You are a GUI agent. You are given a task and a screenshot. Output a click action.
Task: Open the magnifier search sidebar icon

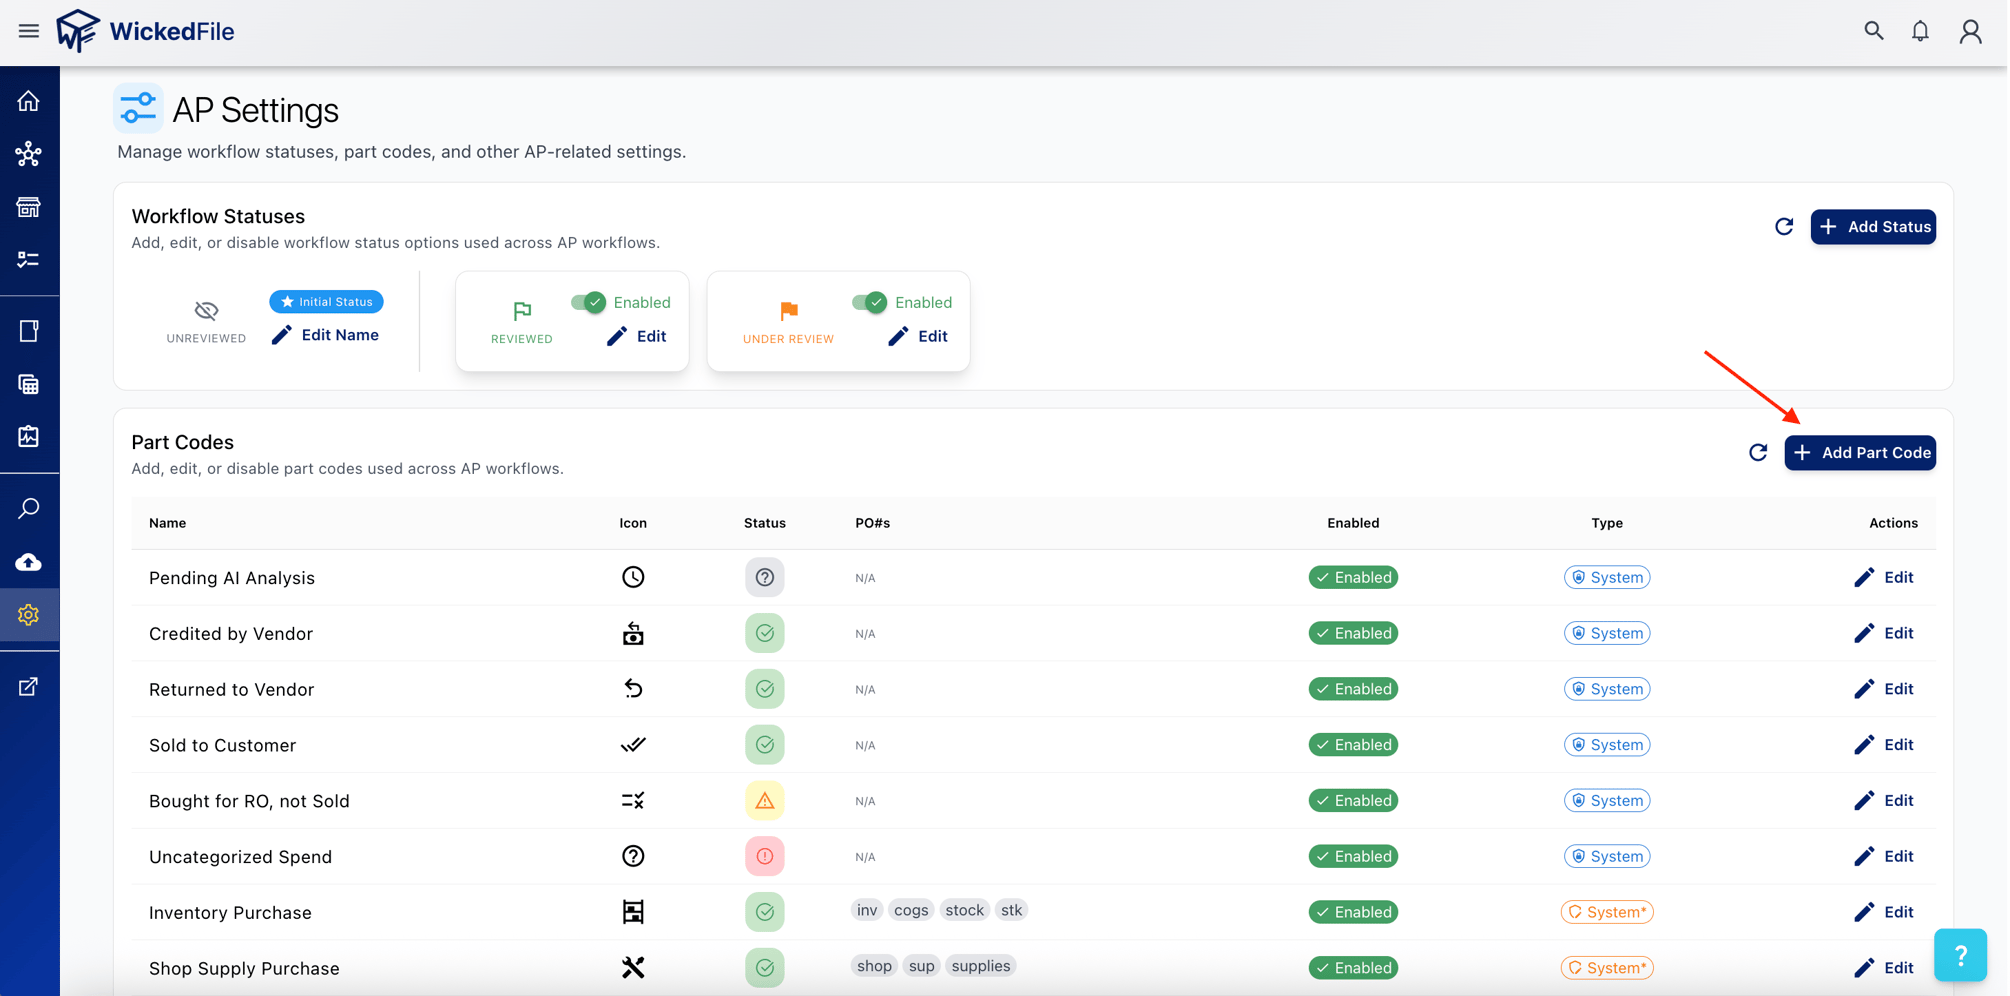pyautogui.click(x=29, y=508)
